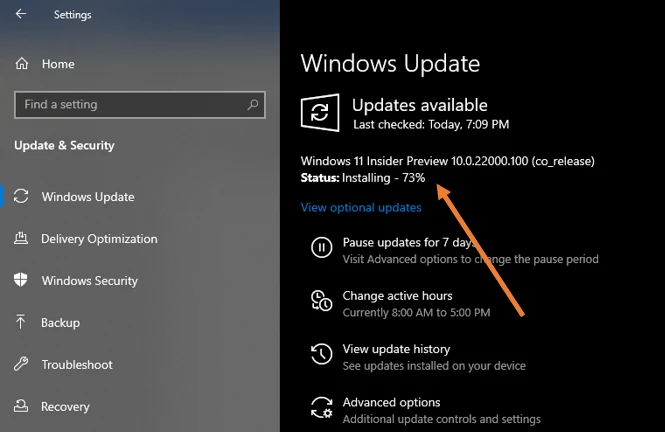Image resolution: width=665 pixels, height=432 pixels.
Task: Click Additional update controls and settings text
Action: tap(441, 419)
